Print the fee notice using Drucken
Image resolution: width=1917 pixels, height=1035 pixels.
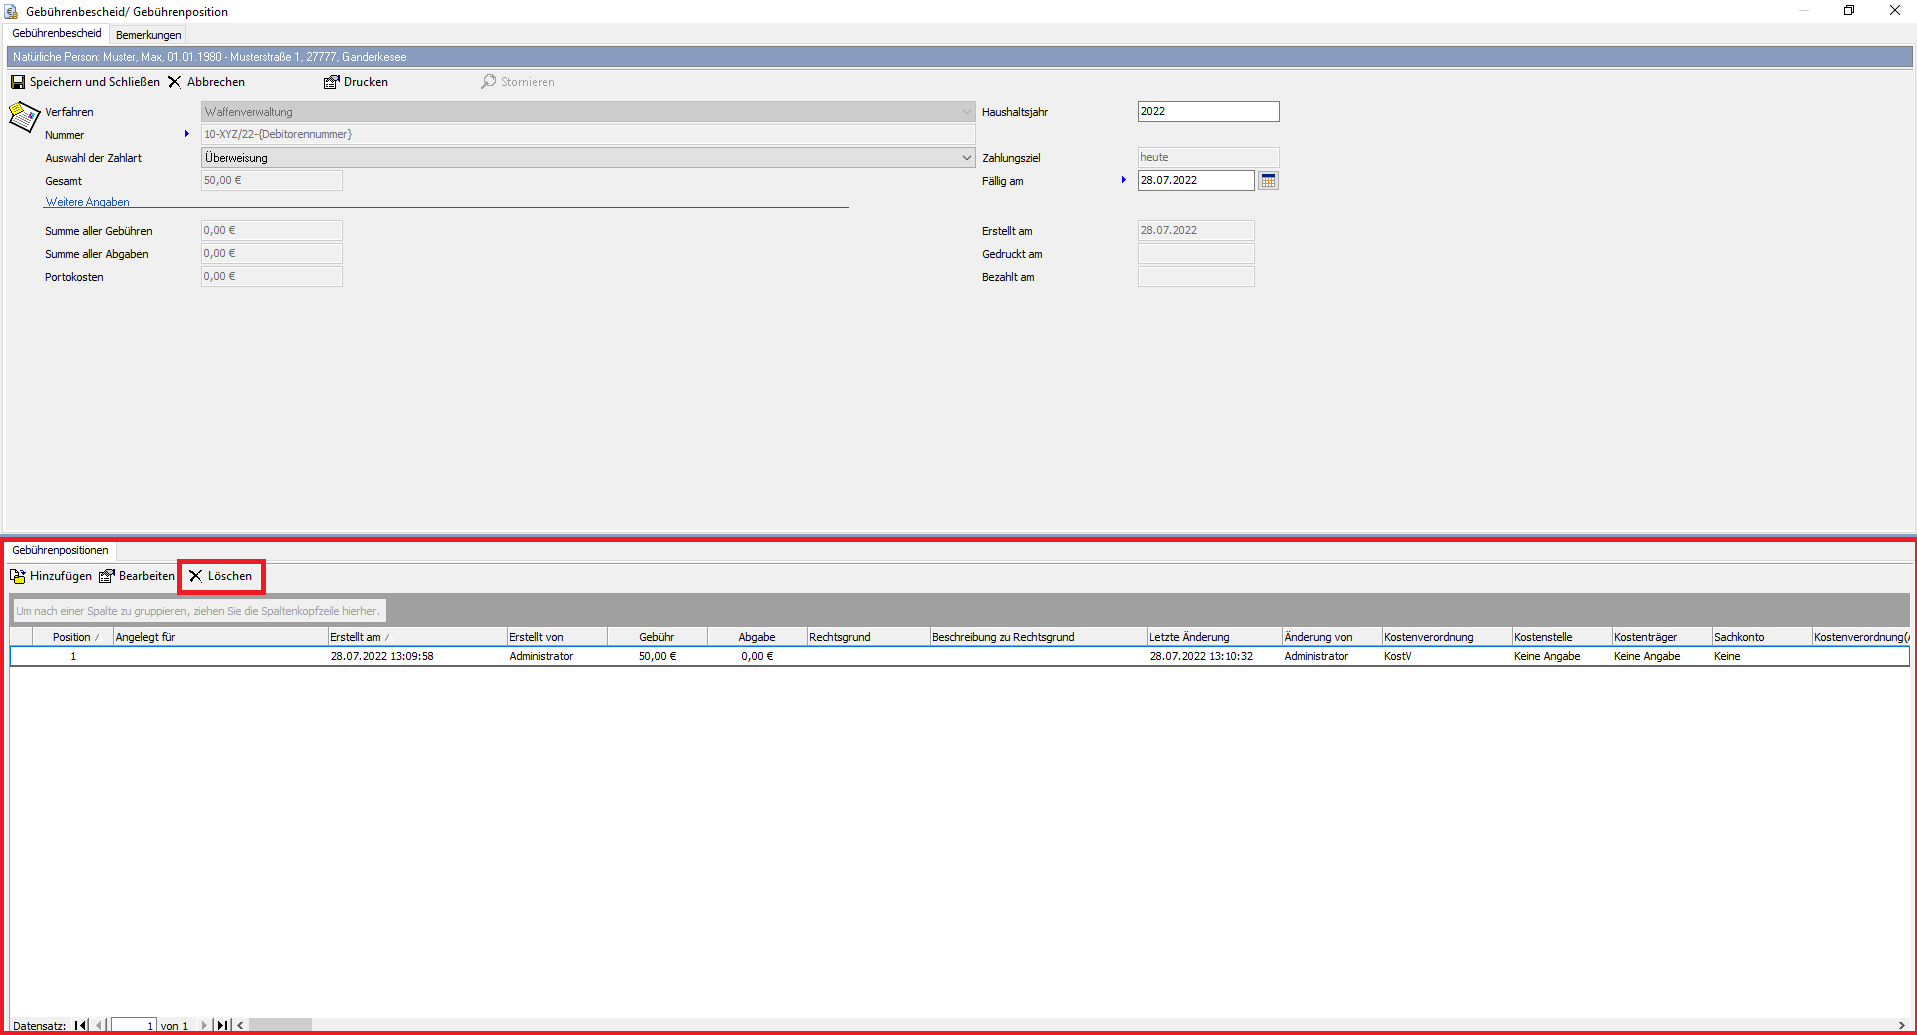tap(356, 82)
